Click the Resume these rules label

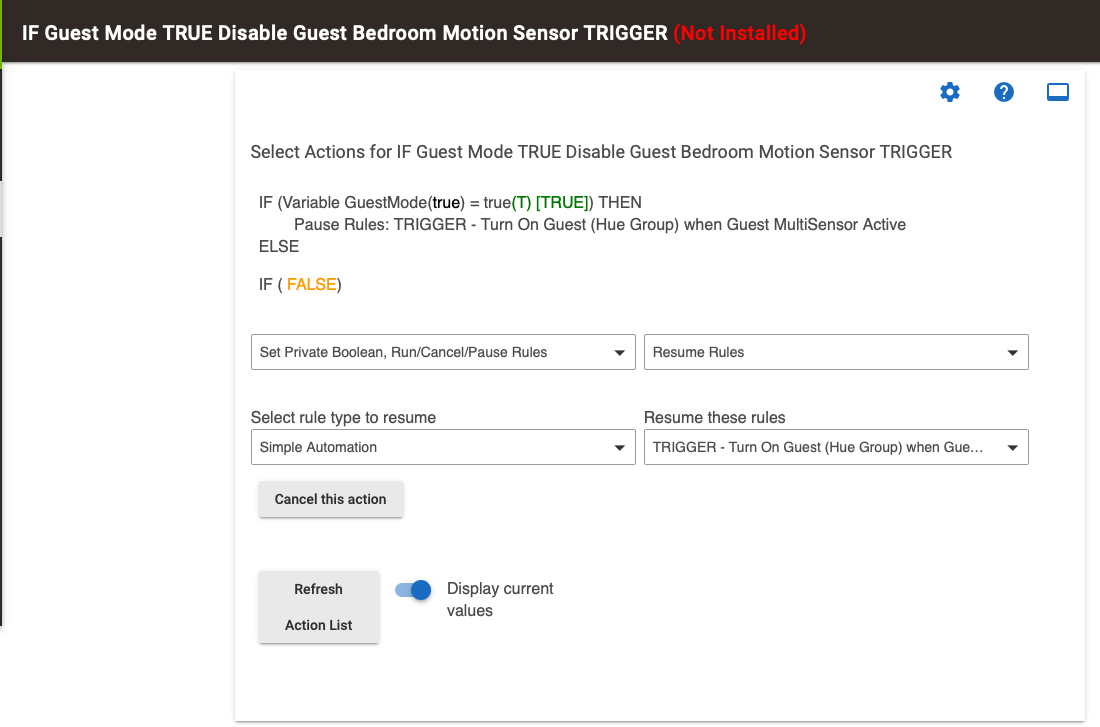point(714,418)
